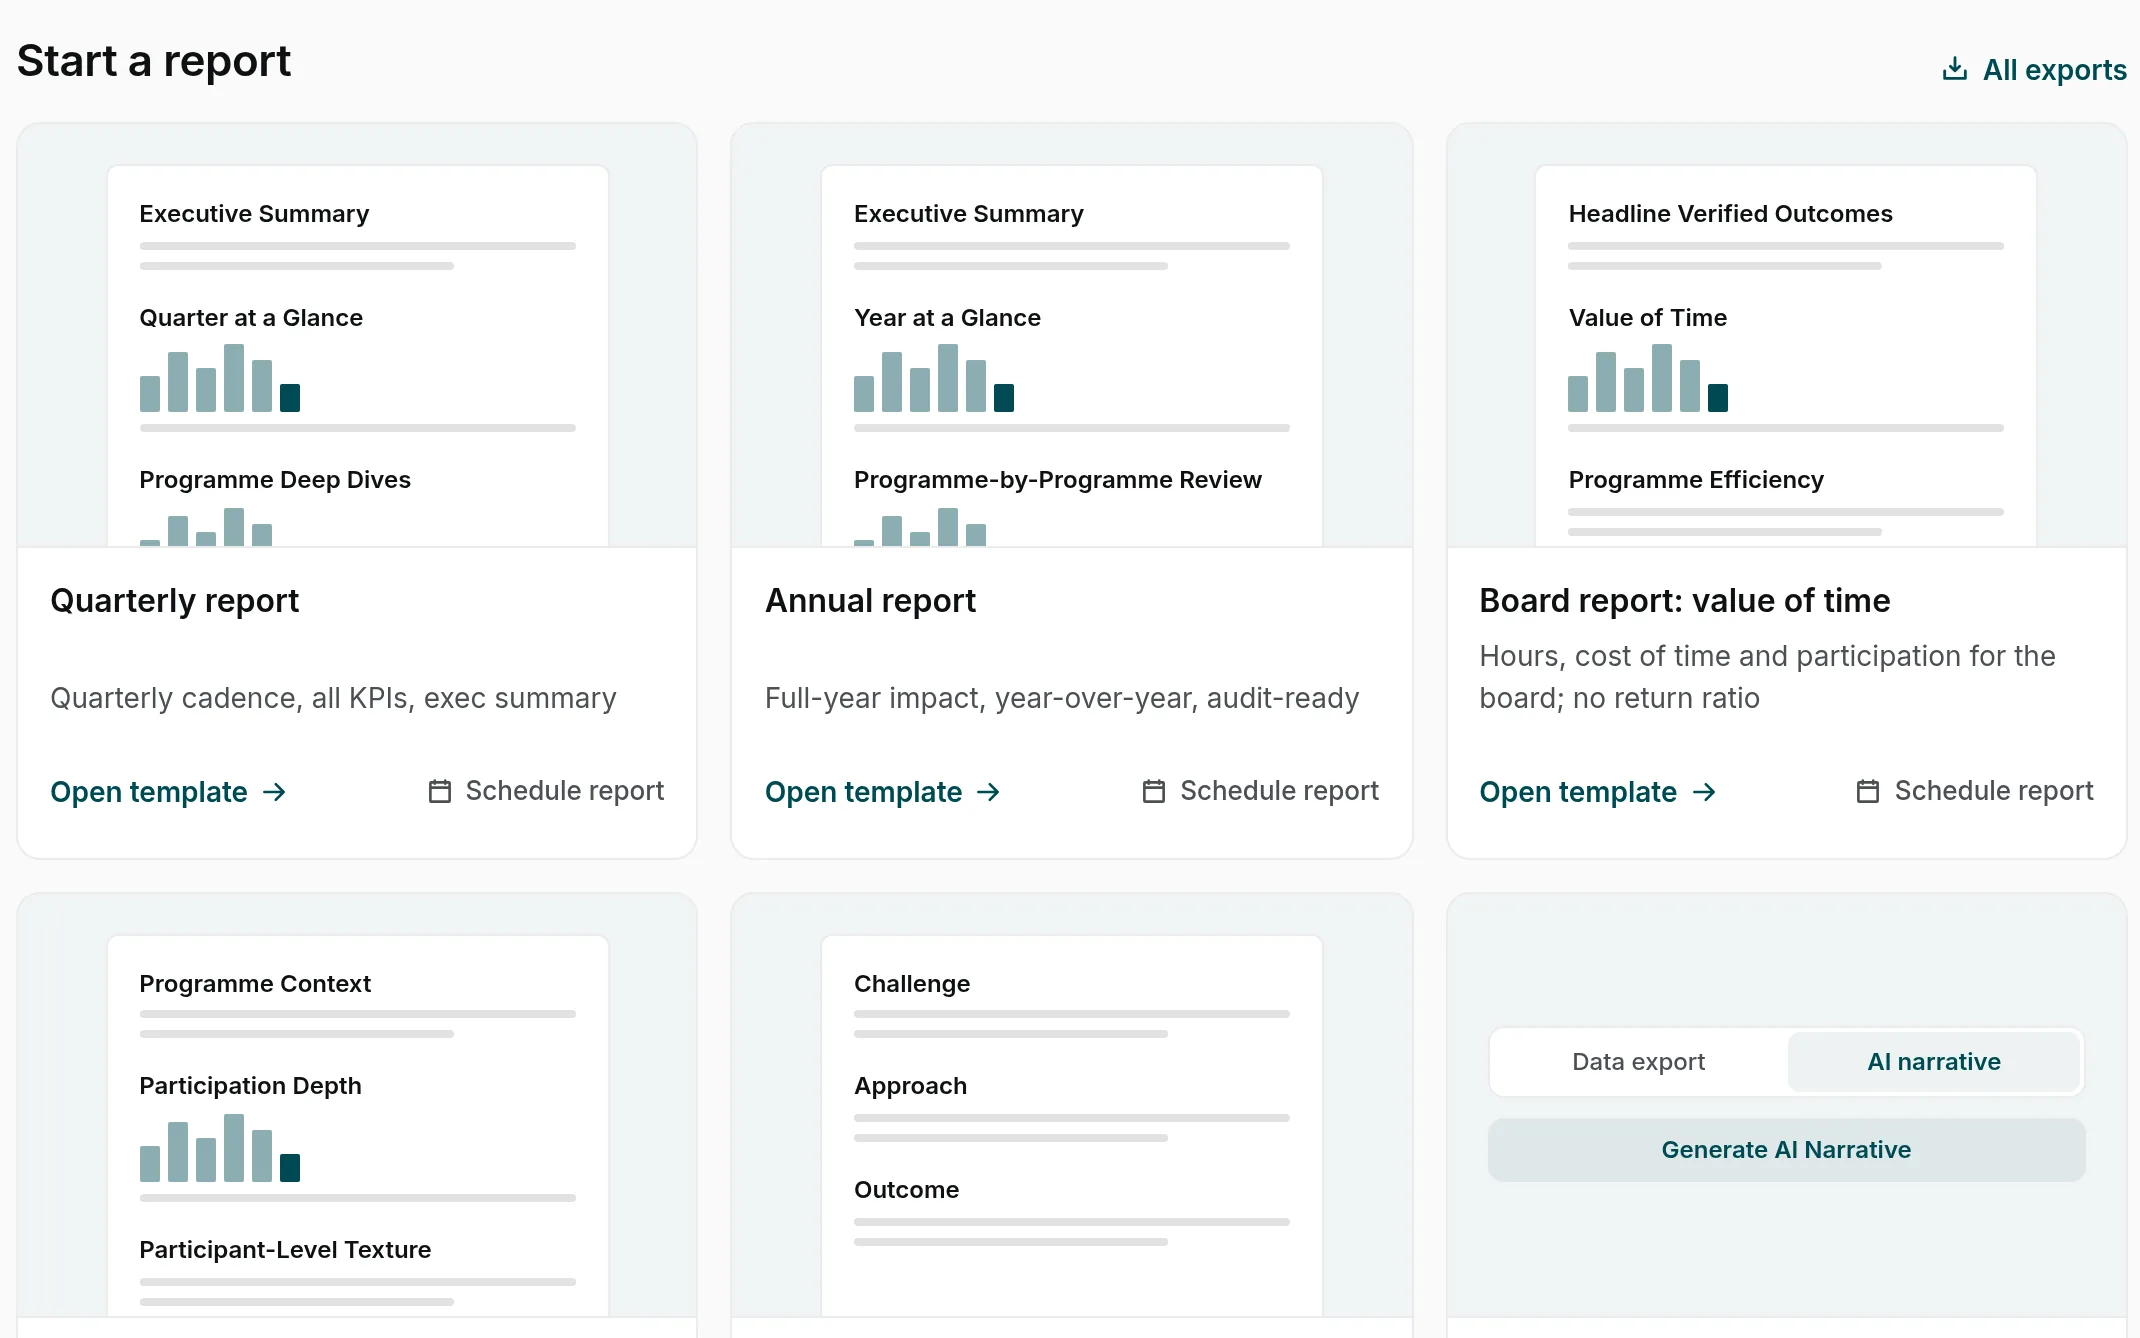Image resolution: width=2140 pixels, height=1338 pixels.
Task: Click the Year at a Glance bar chart
Action: (x=934, y=378)
